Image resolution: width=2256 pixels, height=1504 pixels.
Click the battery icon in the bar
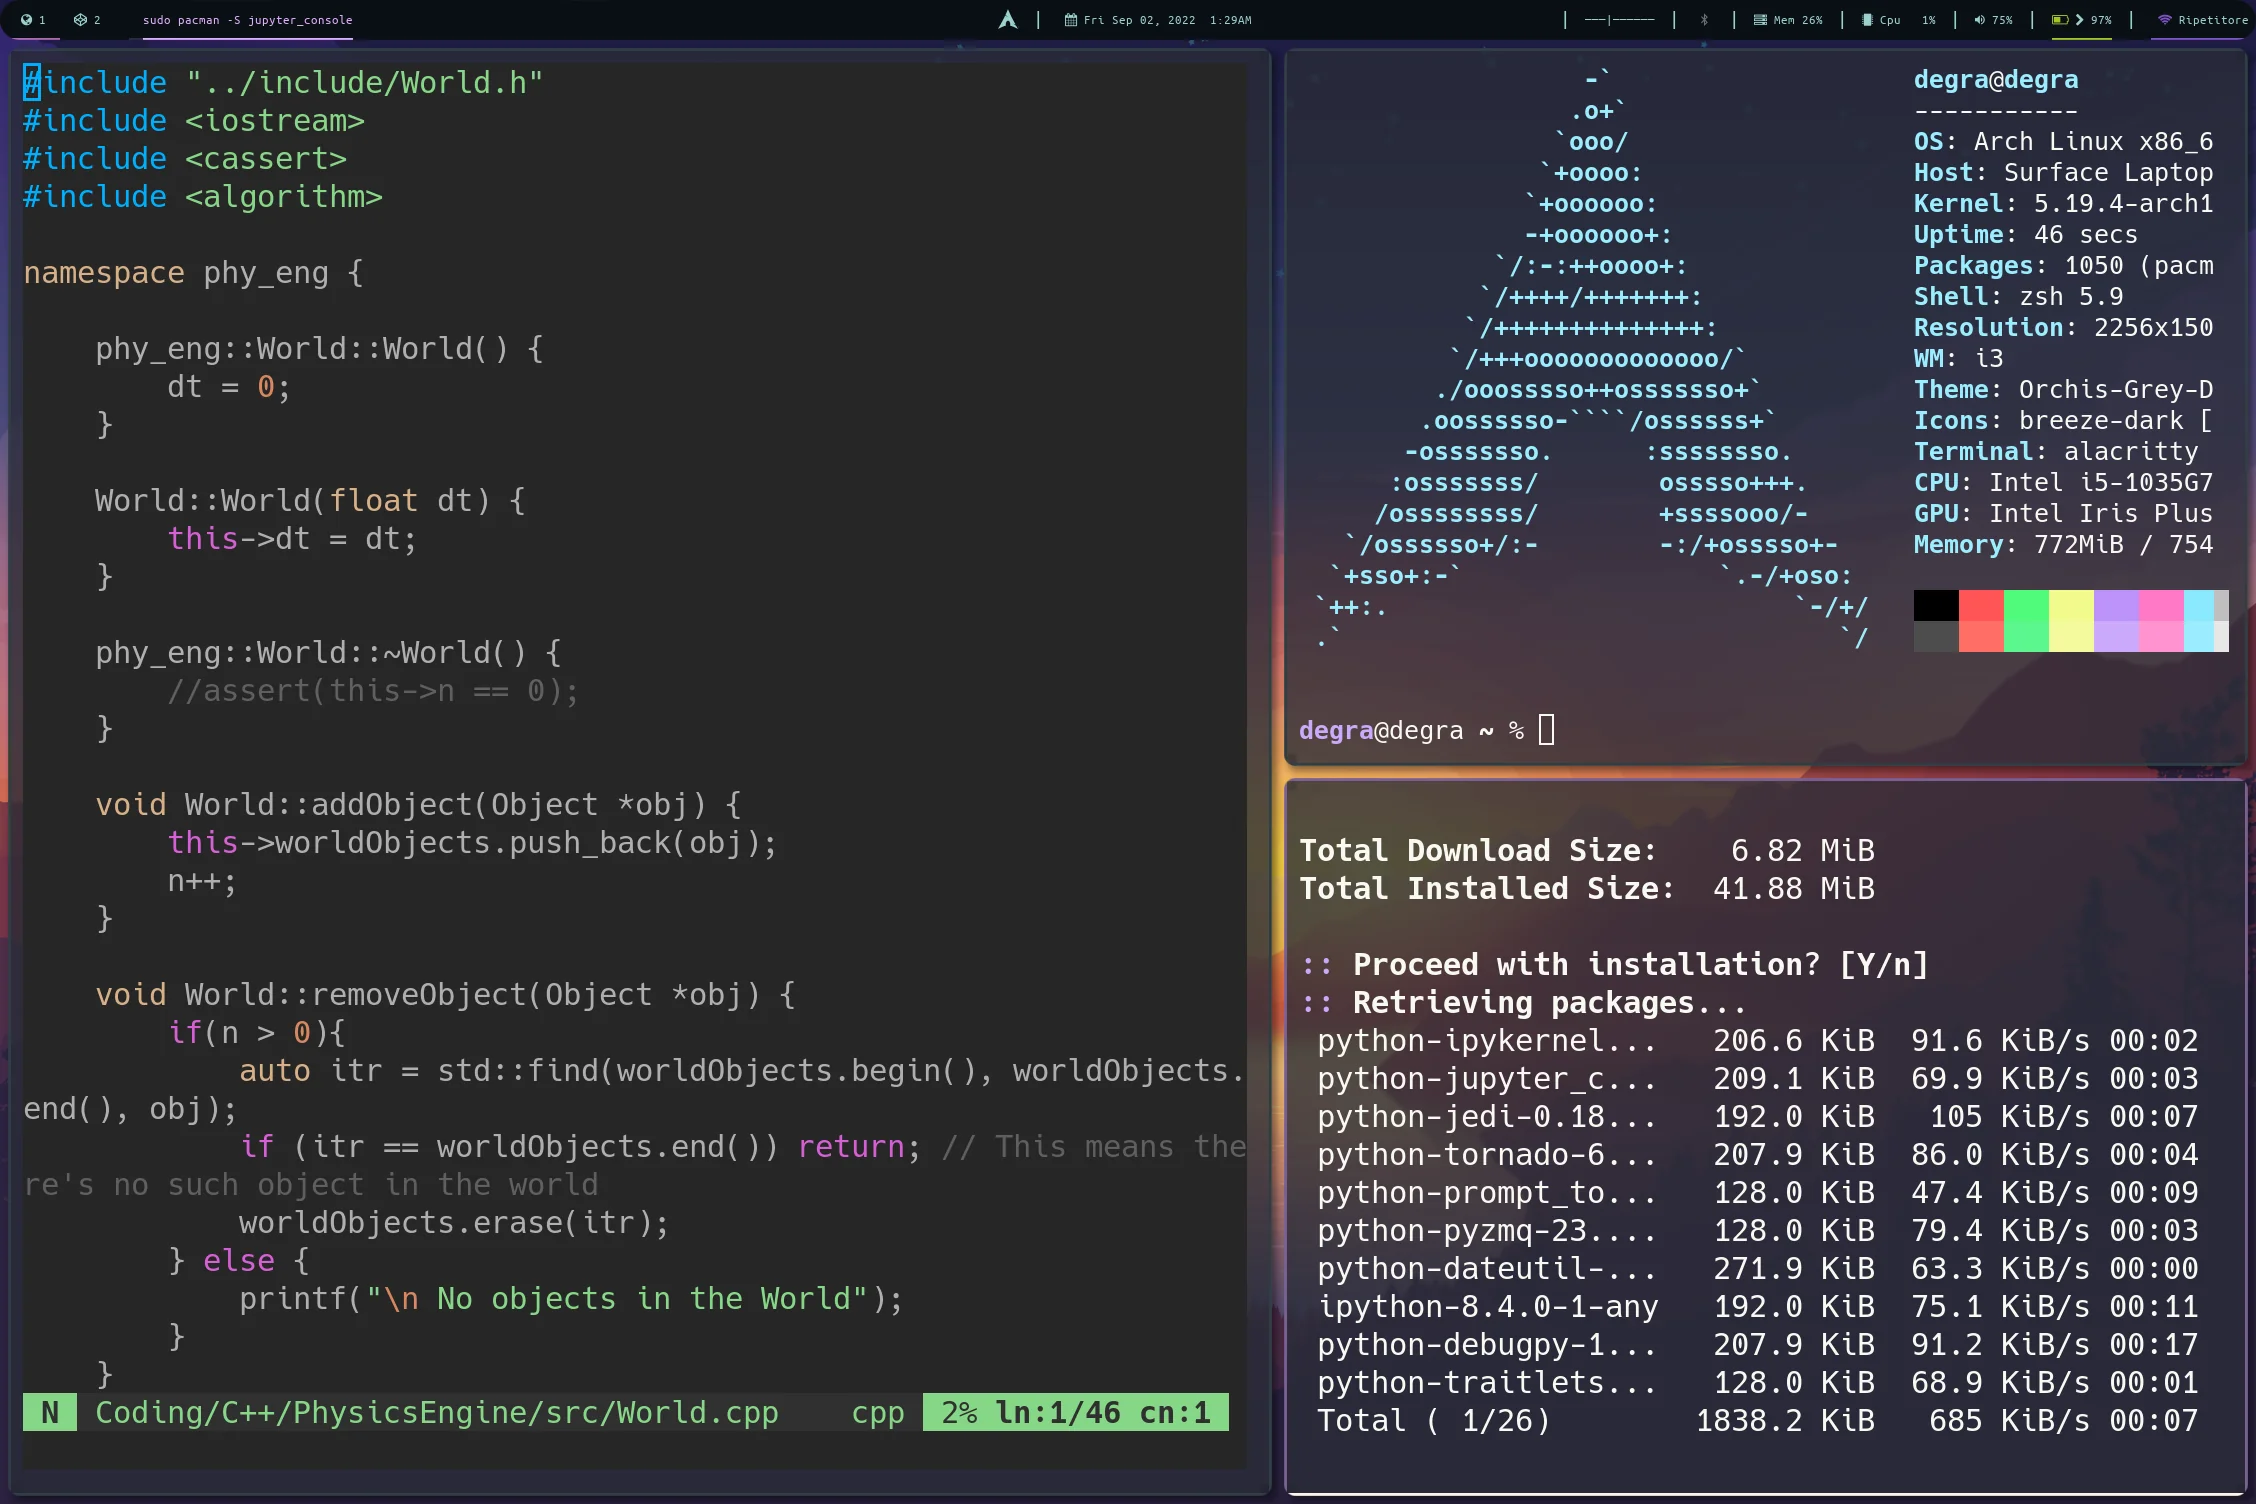2060,20
